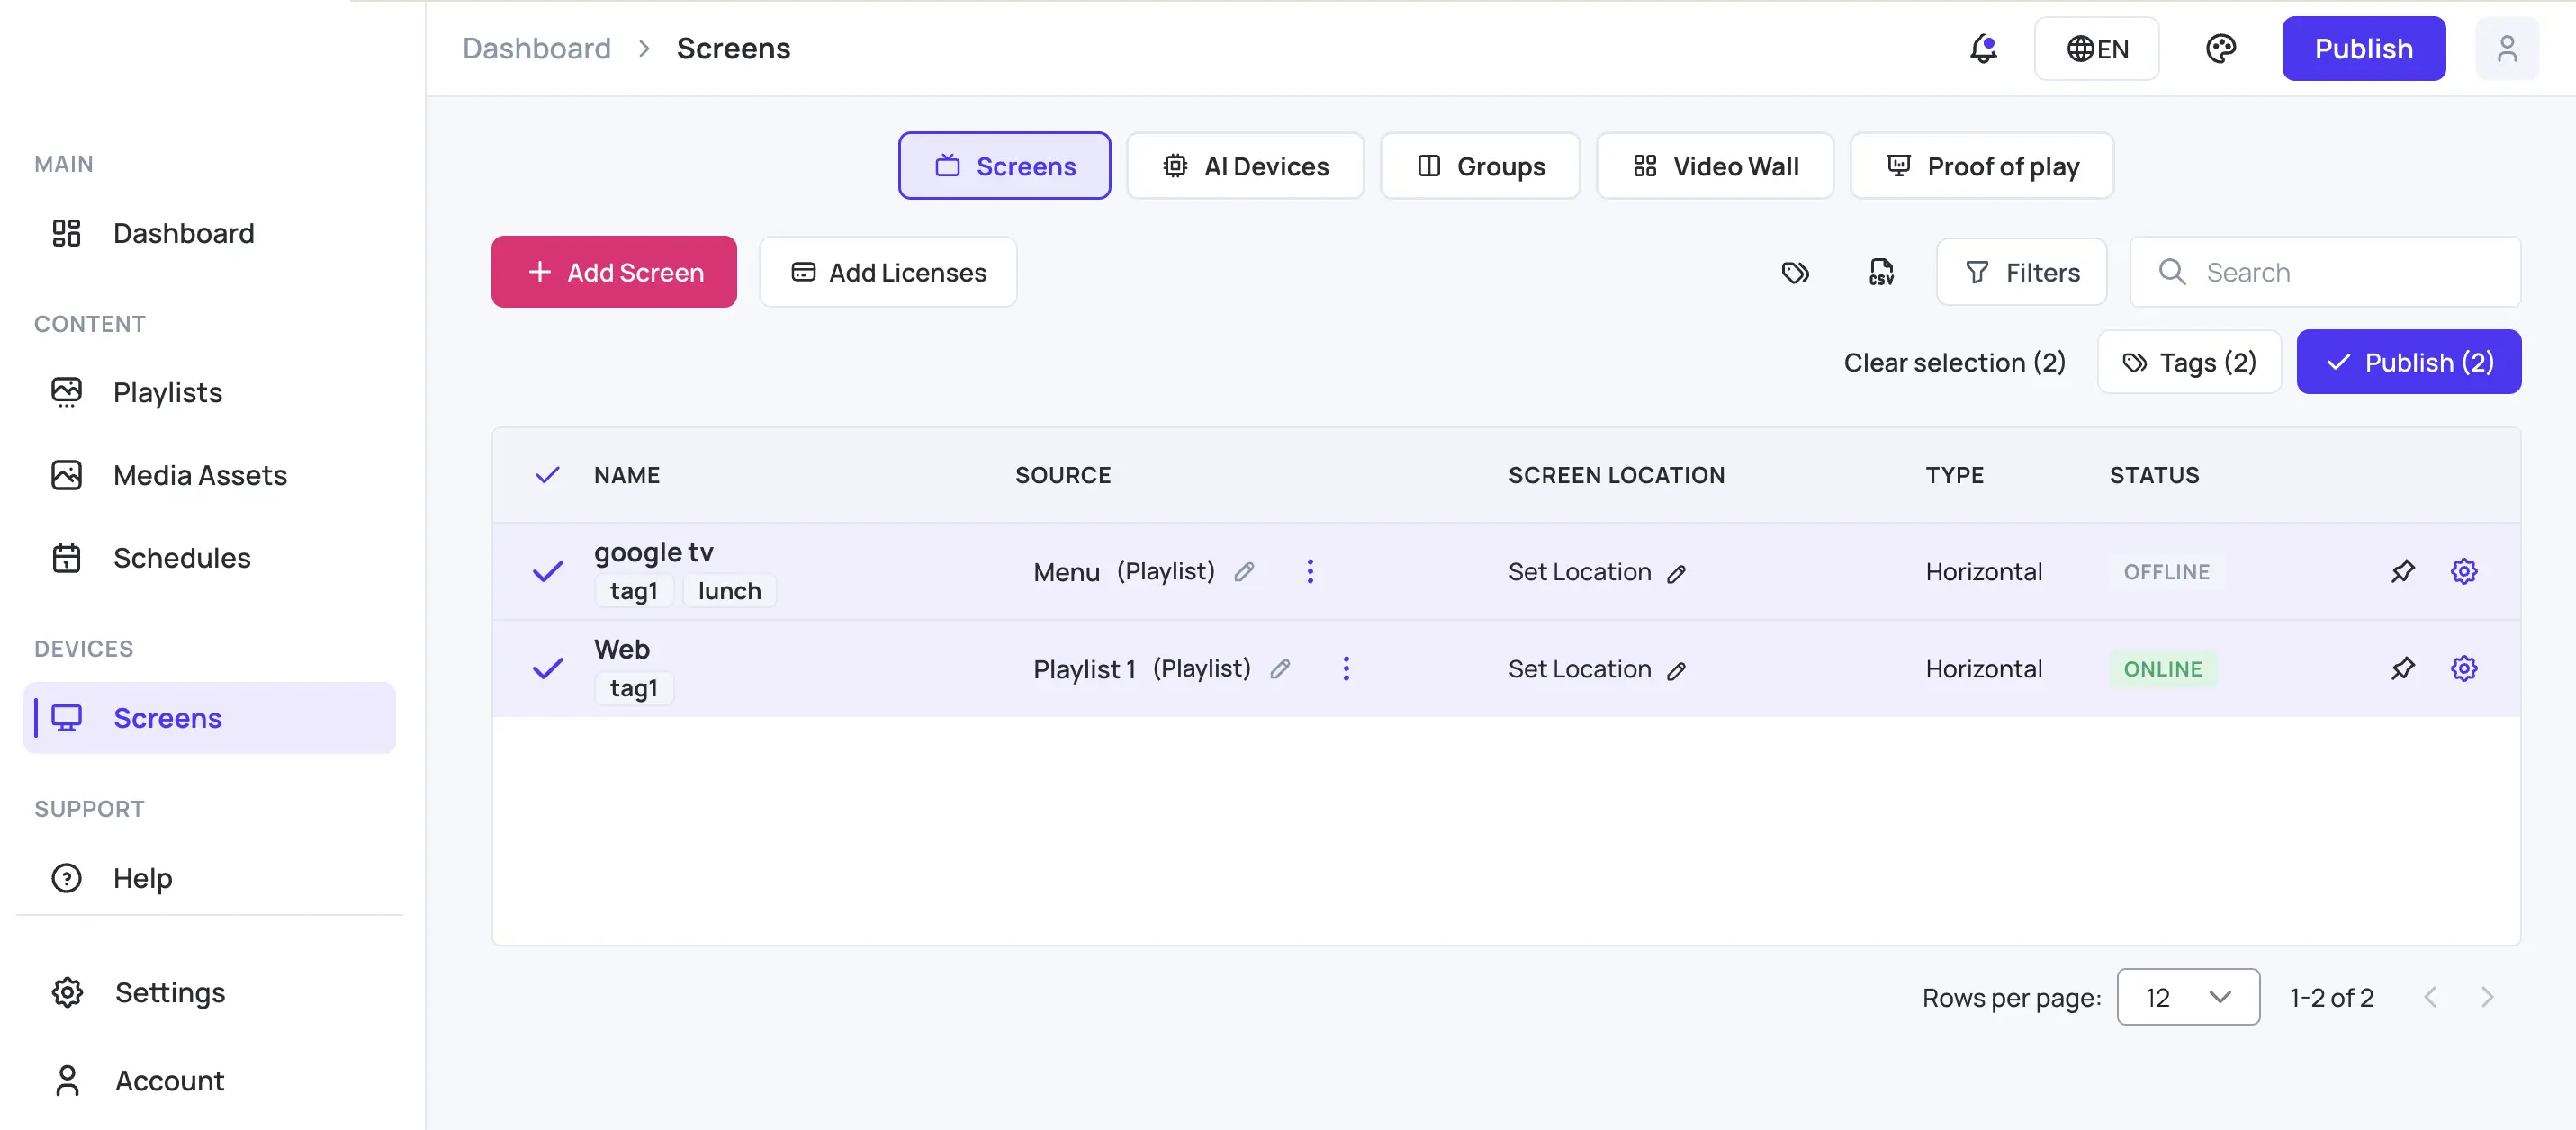Switch to the Screens tab
The height and width of the screenshot is (1130, 2576).
click(1004, 166)
